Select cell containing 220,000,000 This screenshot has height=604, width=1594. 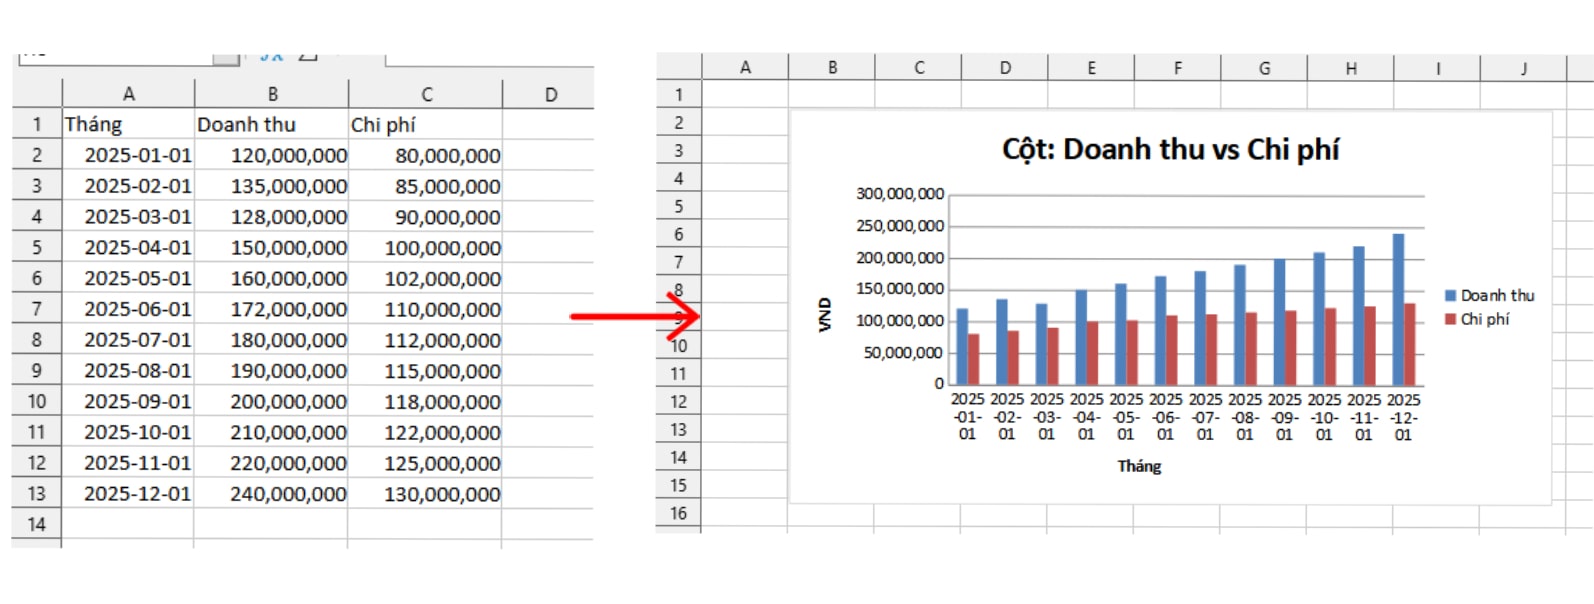271,463
